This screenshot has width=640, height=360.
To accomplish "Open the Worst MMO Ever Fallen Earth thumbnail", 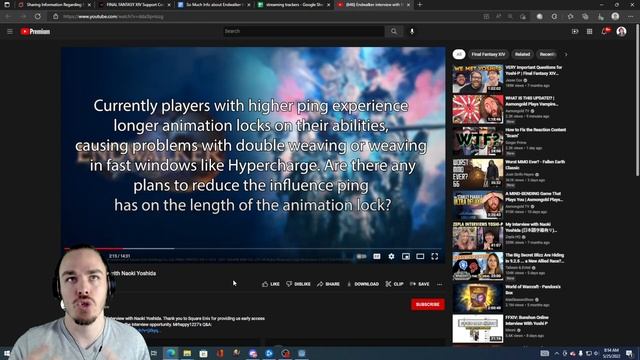I will [x=478, y=173].
